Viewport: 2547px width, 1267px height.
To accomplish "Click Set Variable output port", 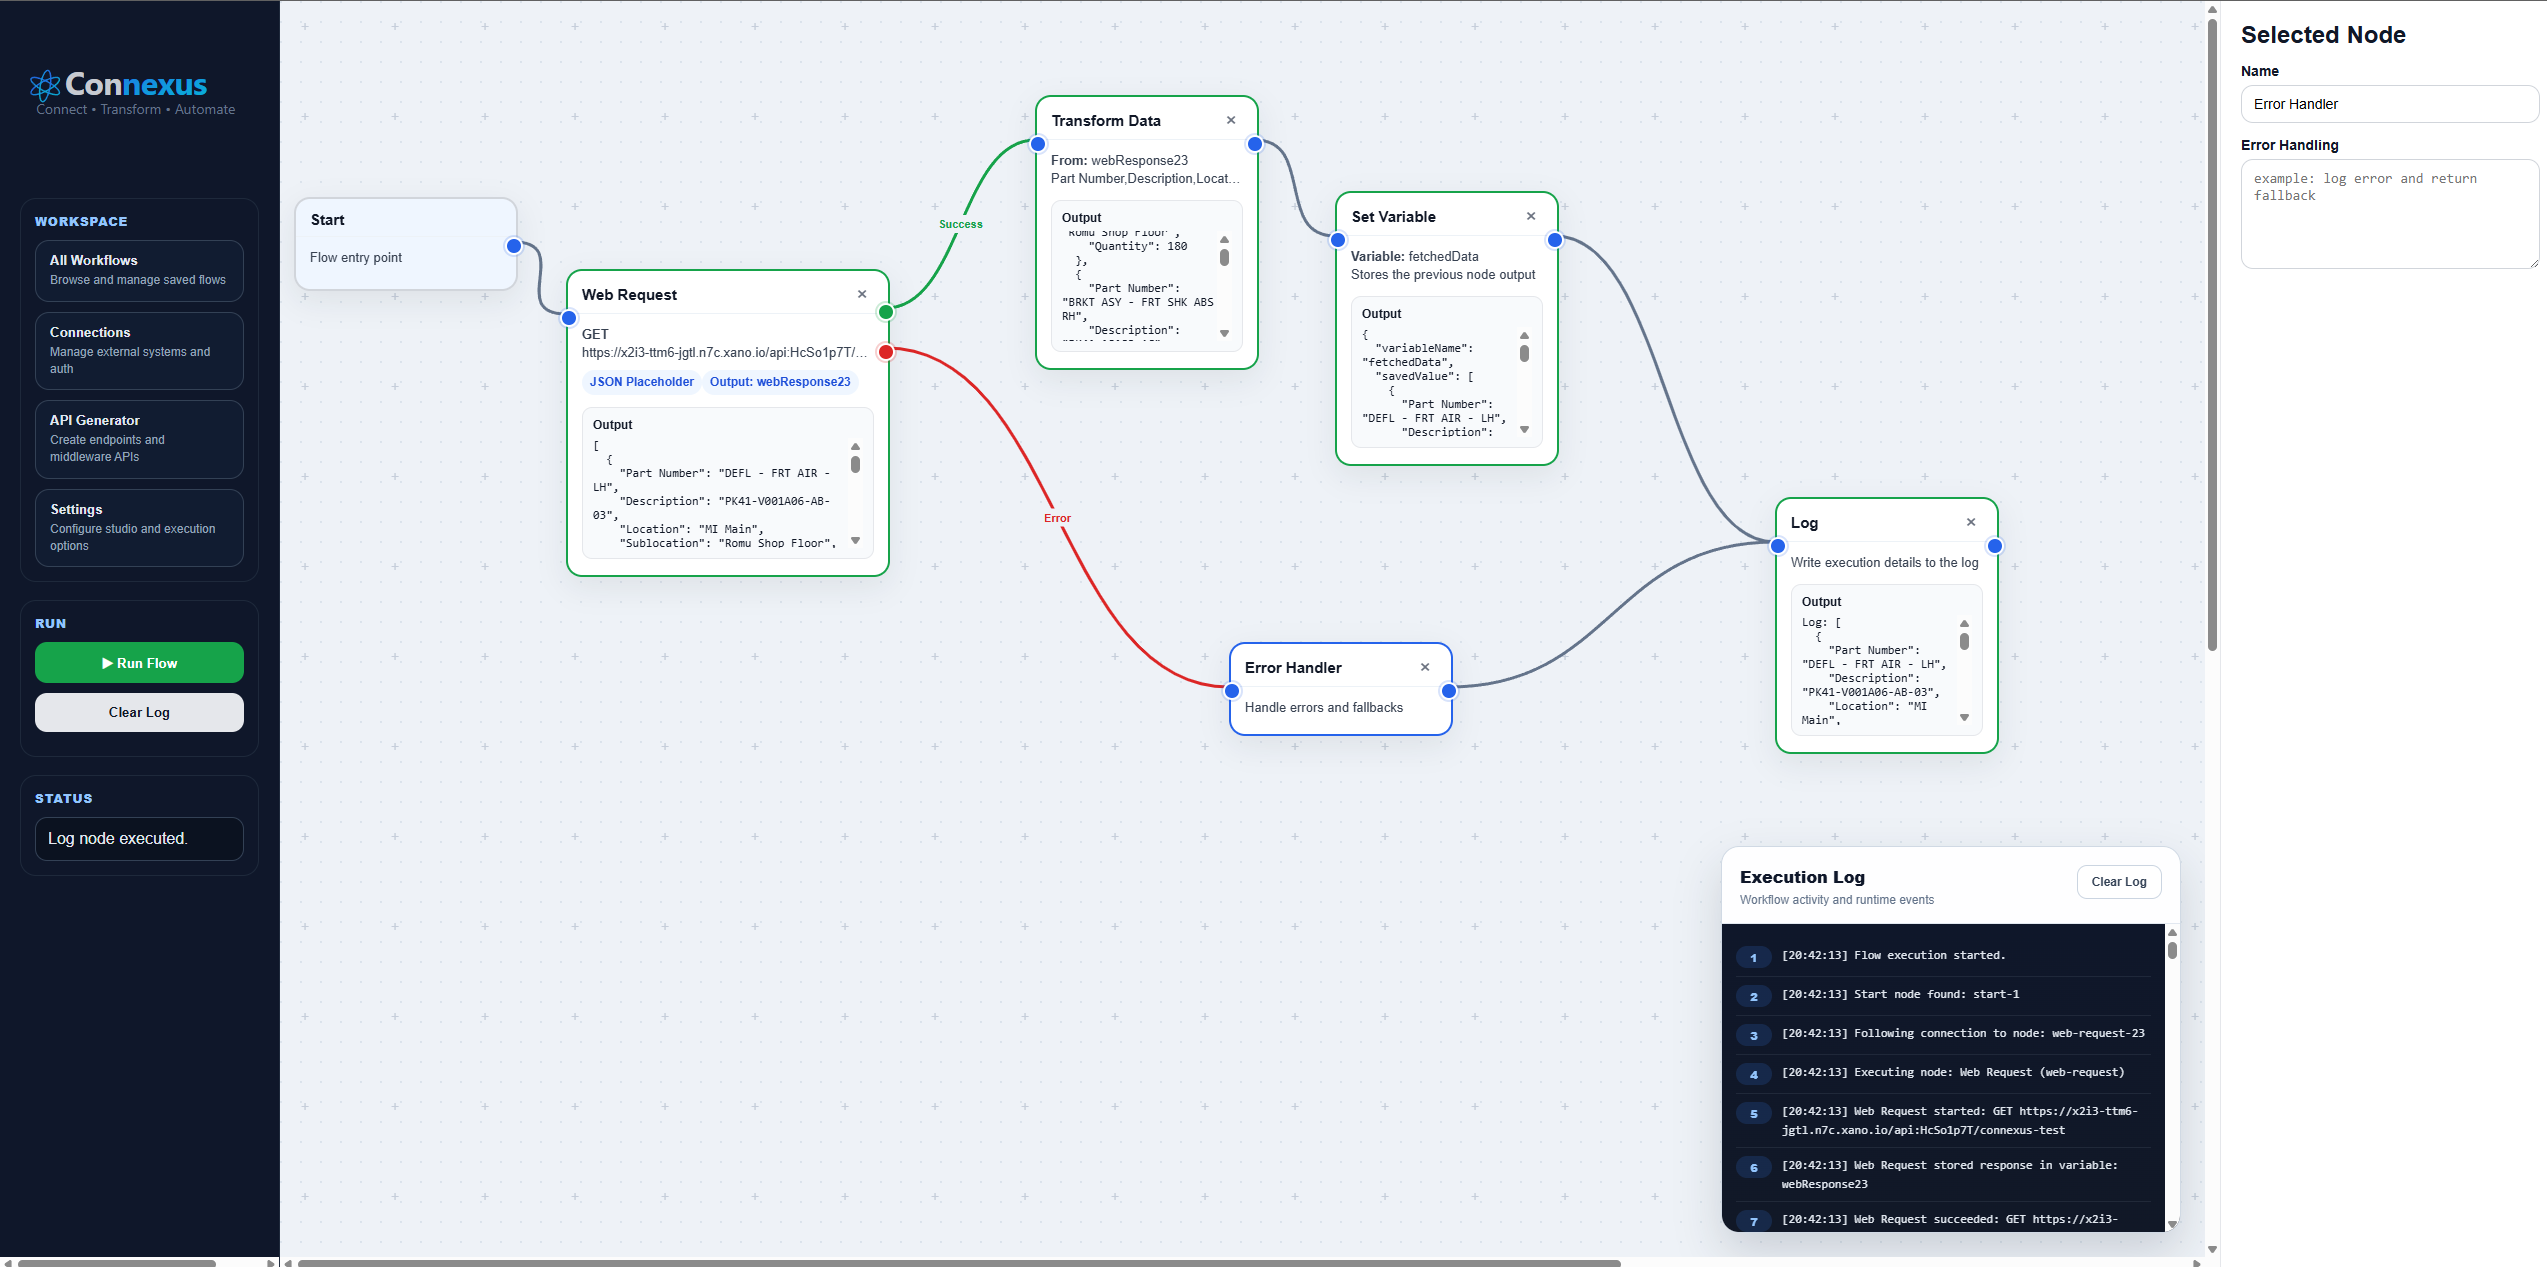I will (1555, 240).
